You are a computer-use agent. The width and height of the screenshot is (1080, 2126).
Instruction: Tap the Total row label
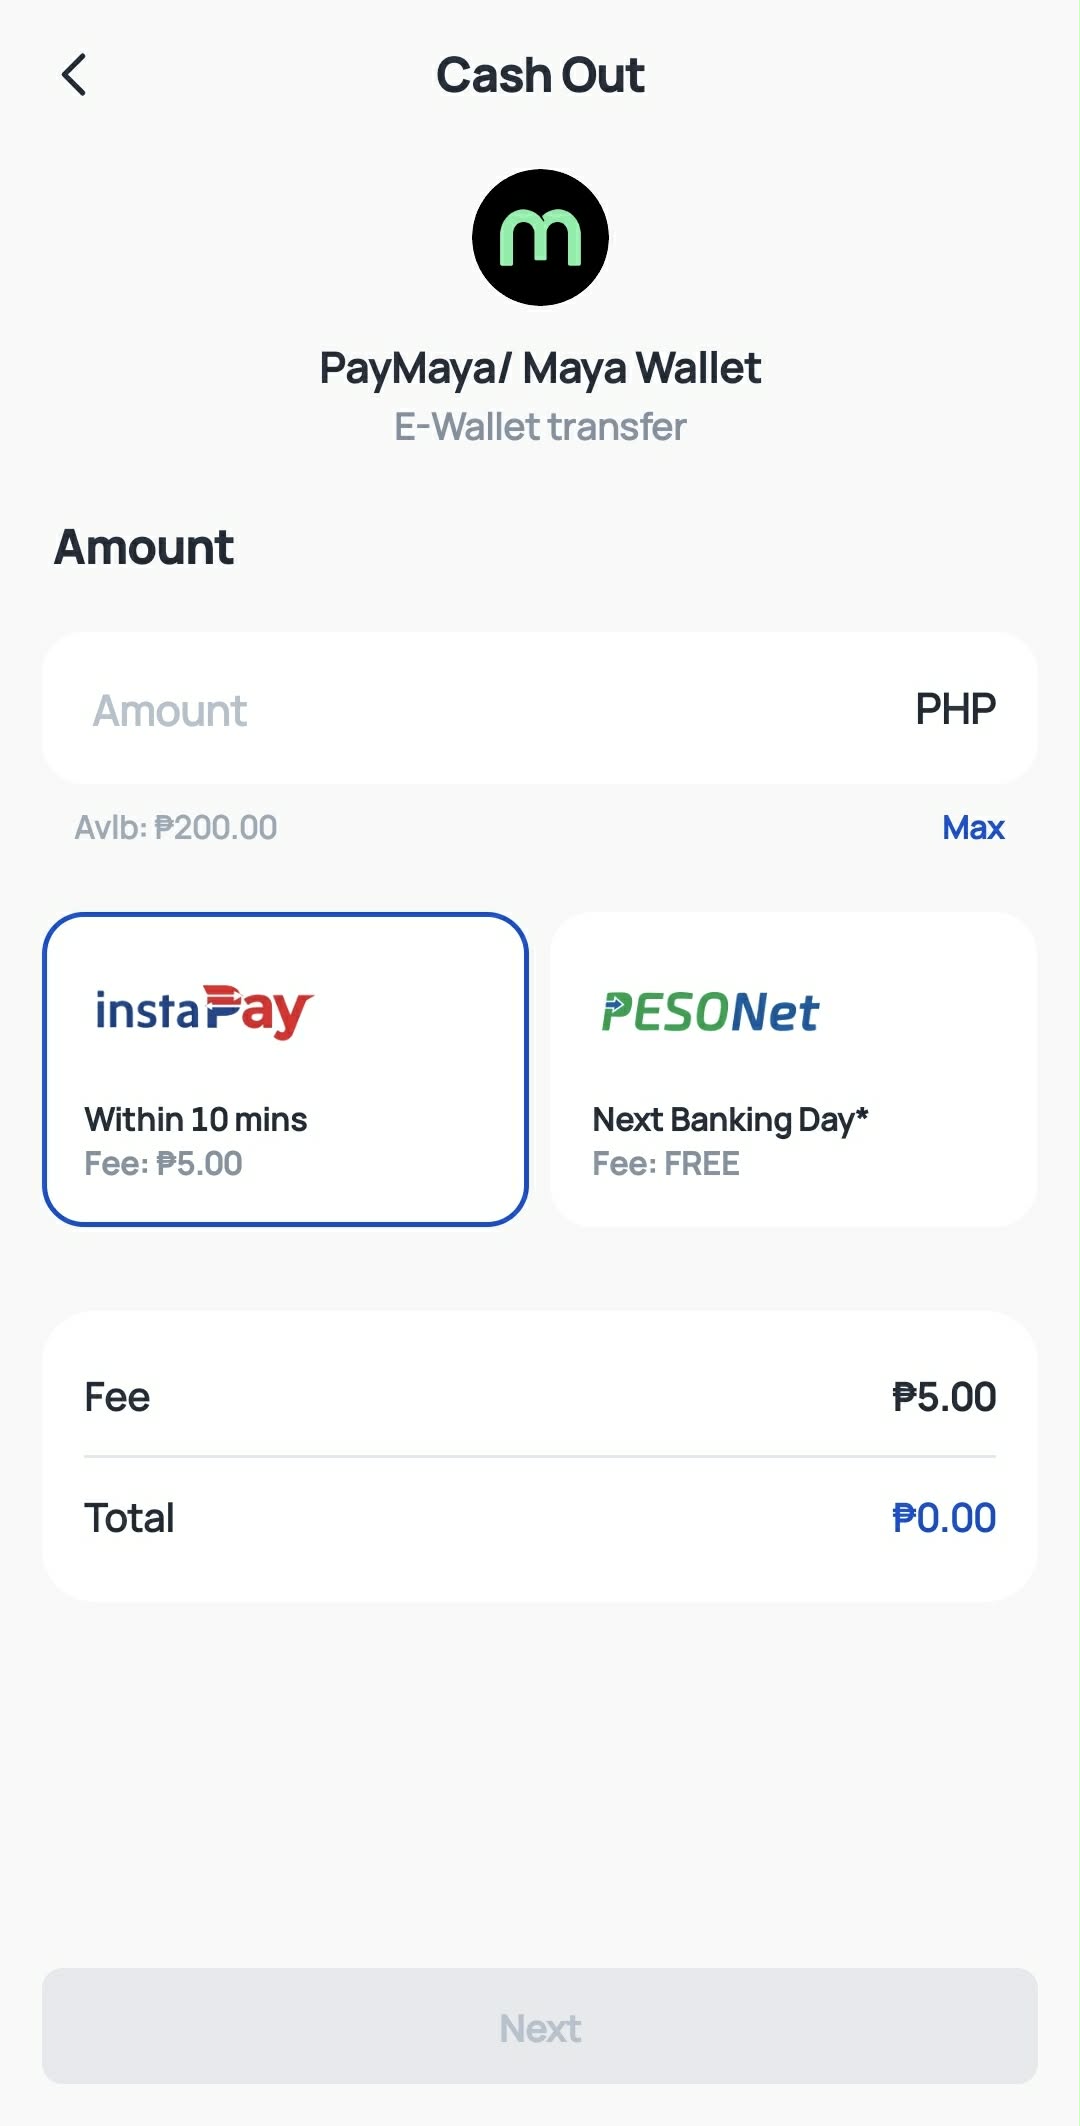click(x=129, y=1518)
